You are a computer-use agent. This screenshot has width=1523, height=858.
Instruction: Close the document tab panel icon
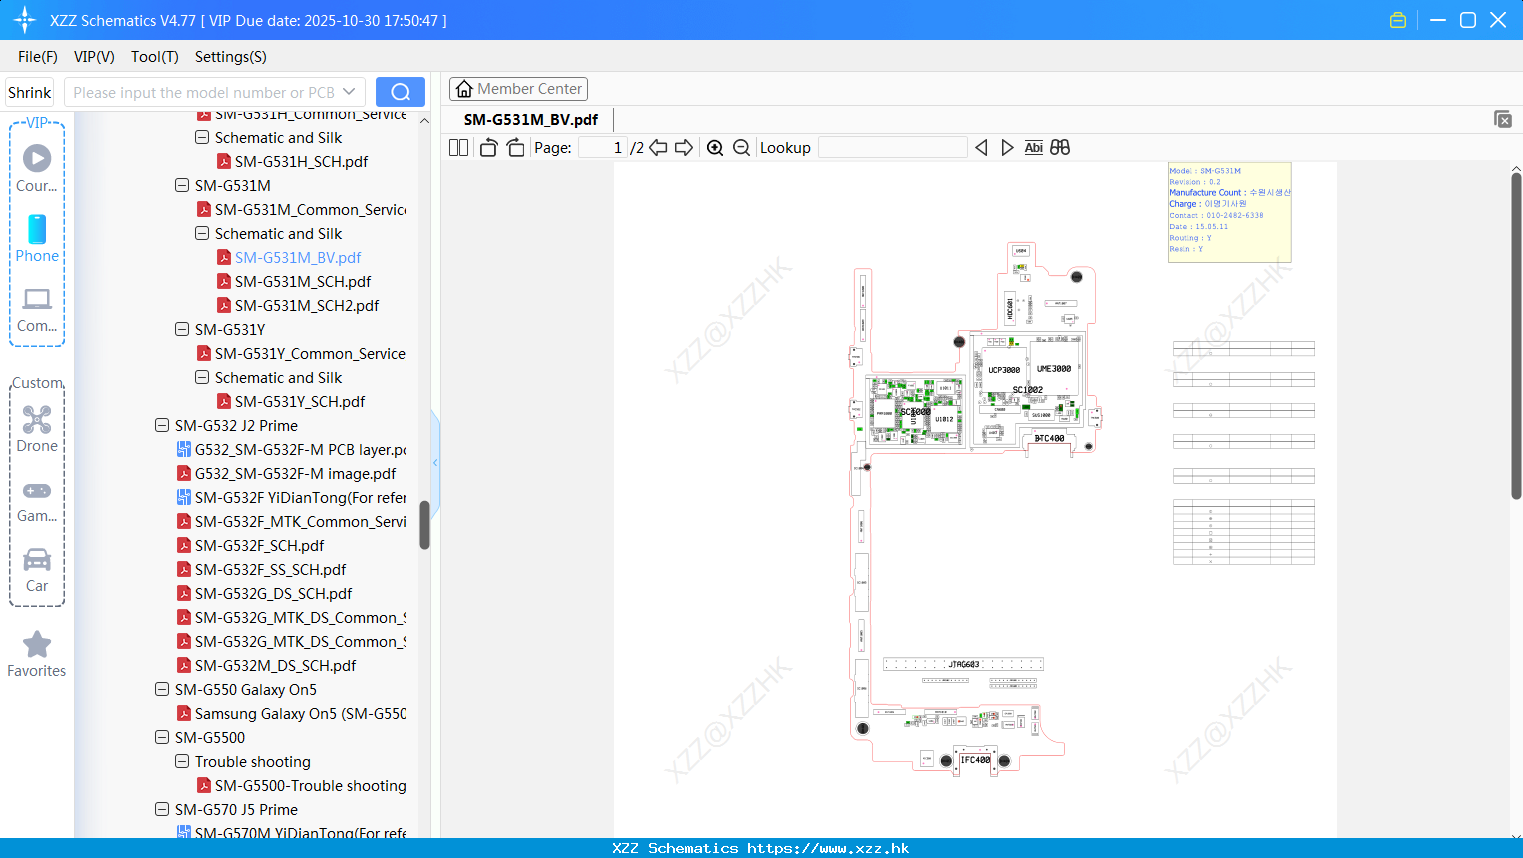[1503, 119]
